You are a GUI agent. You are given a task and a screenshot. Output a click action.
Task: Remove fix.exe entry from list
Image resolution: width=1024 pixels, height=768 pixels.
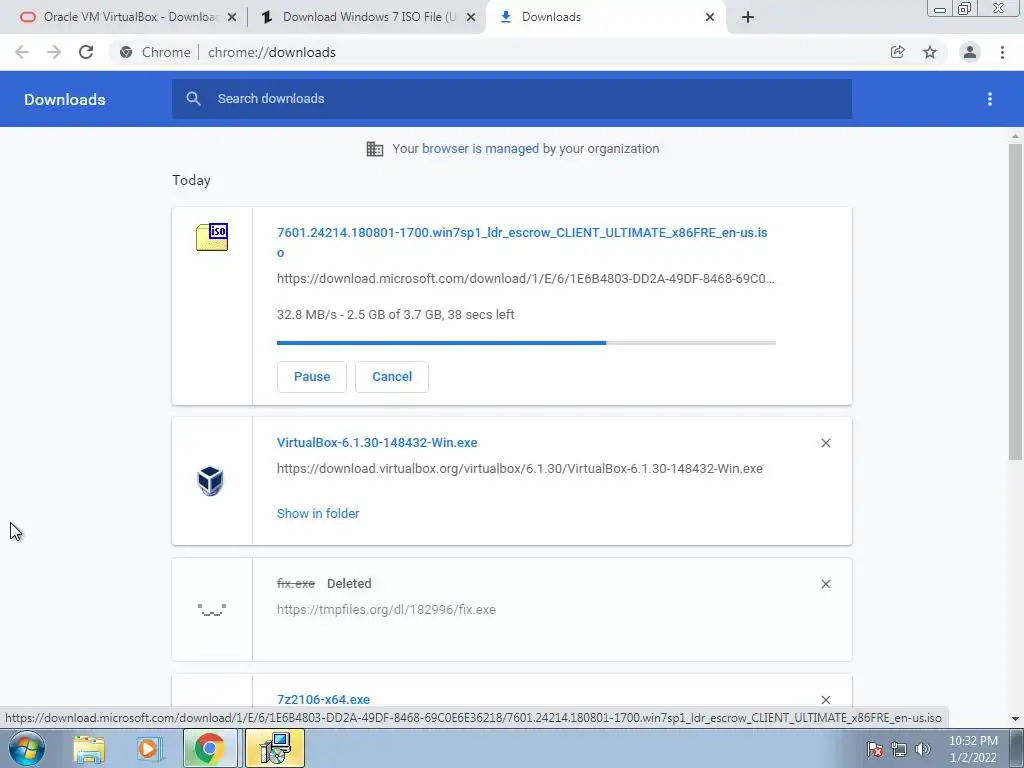pyautogui.click(x=825, y=584)
